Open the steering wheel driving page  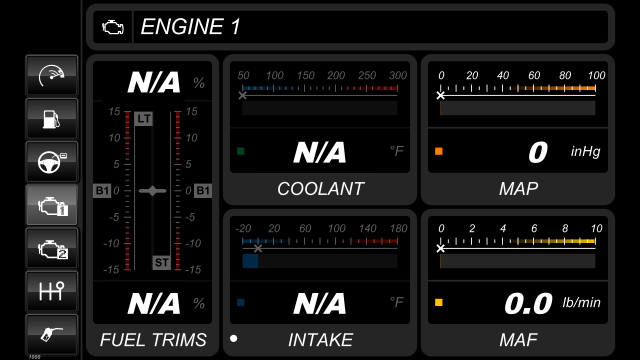51,162
